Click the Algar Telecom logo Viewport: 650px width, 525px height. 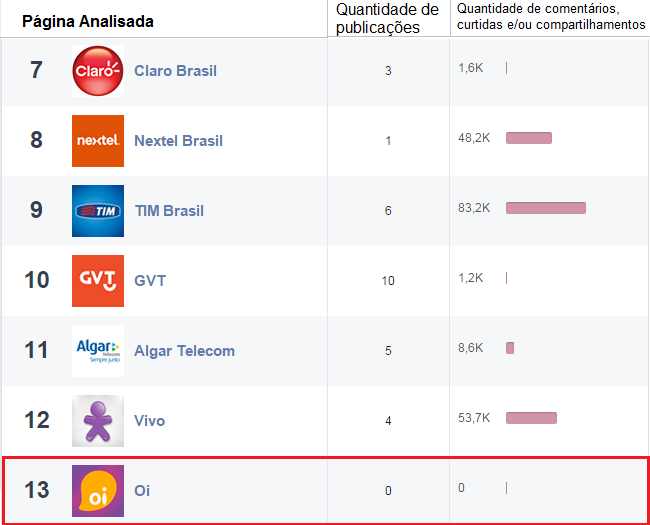[x=98, y=350]
